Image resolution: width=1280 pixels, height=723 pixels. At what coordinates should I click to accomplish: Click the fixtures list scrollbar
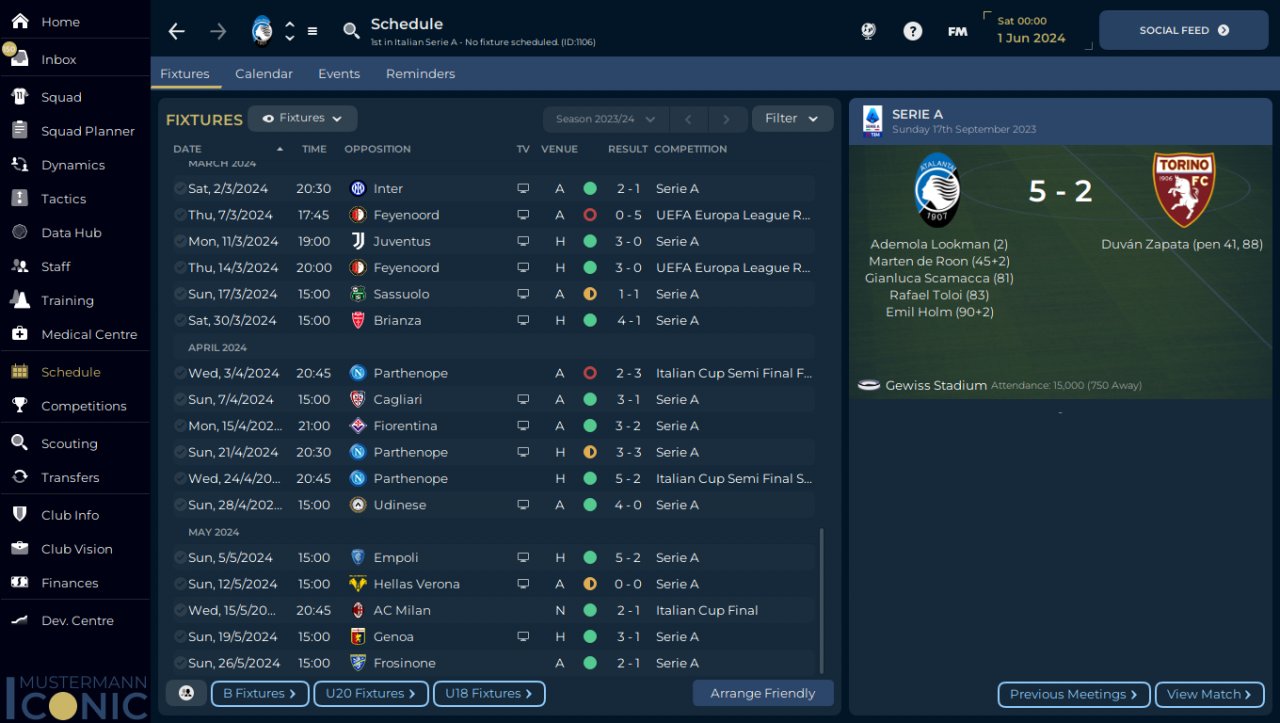pyautogui.click(x=822, y=600)
